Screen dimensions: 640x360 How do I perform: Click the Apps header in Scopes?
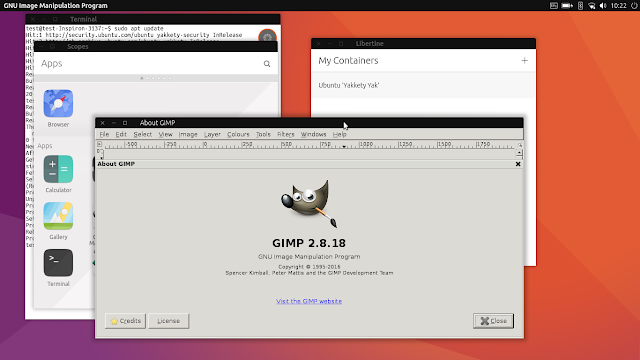[x=51, y=63]
